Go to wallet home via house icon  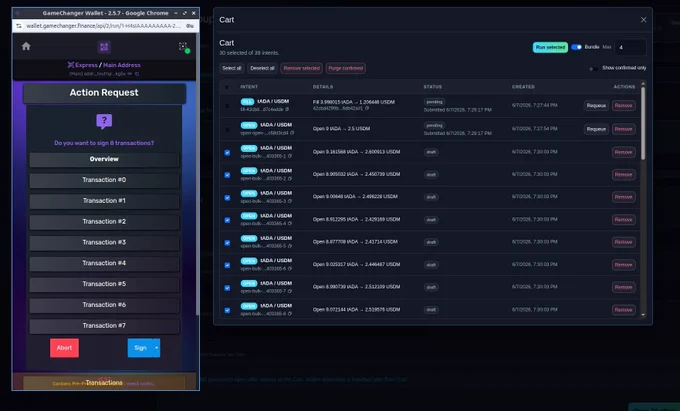(26, 46)
